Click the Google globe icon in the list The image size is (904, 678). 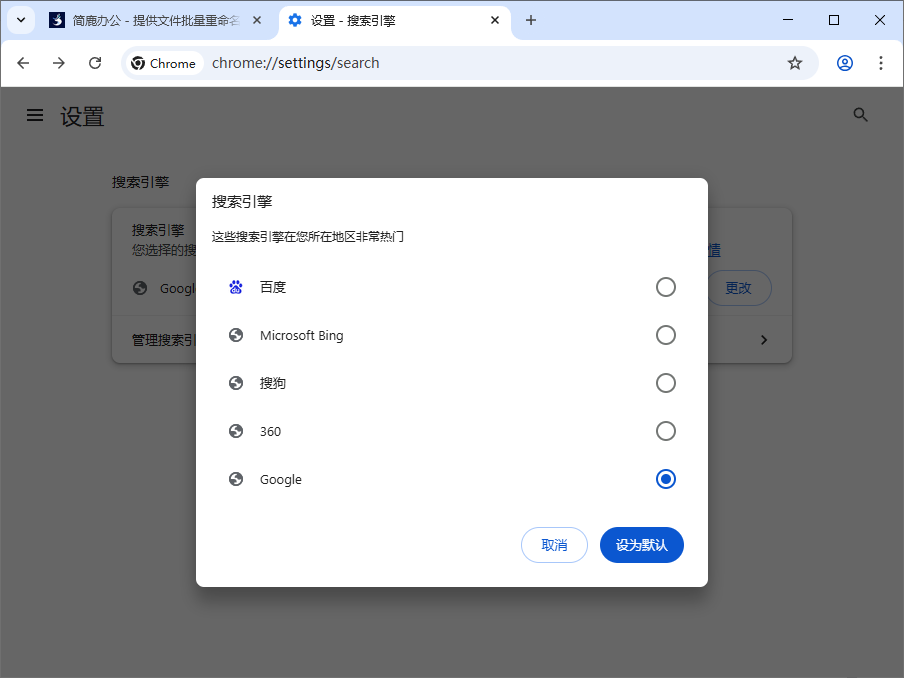tap(236, 479)
